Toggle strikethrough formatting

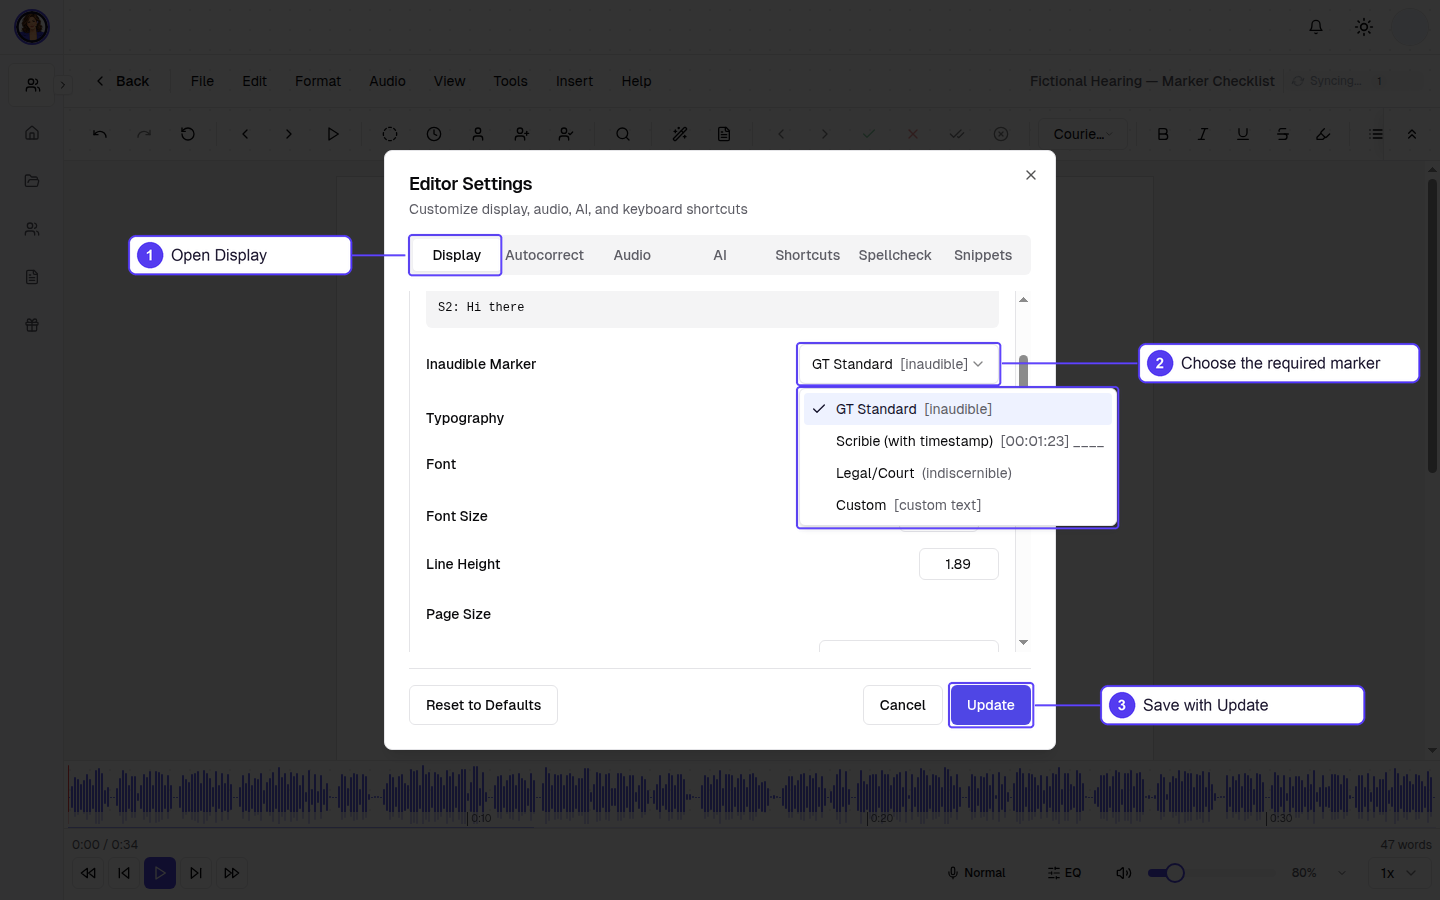click(x=1283, y=134)
